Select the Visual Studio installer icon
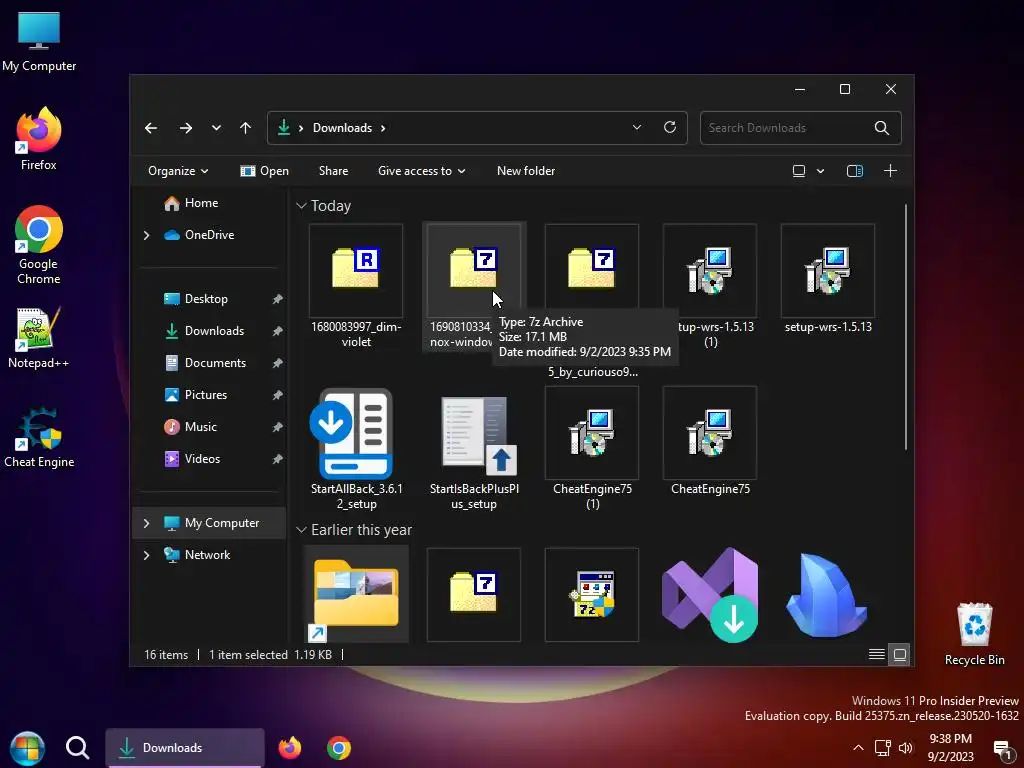This screenshot has width=1024, height=768. (x=710, y=594)
